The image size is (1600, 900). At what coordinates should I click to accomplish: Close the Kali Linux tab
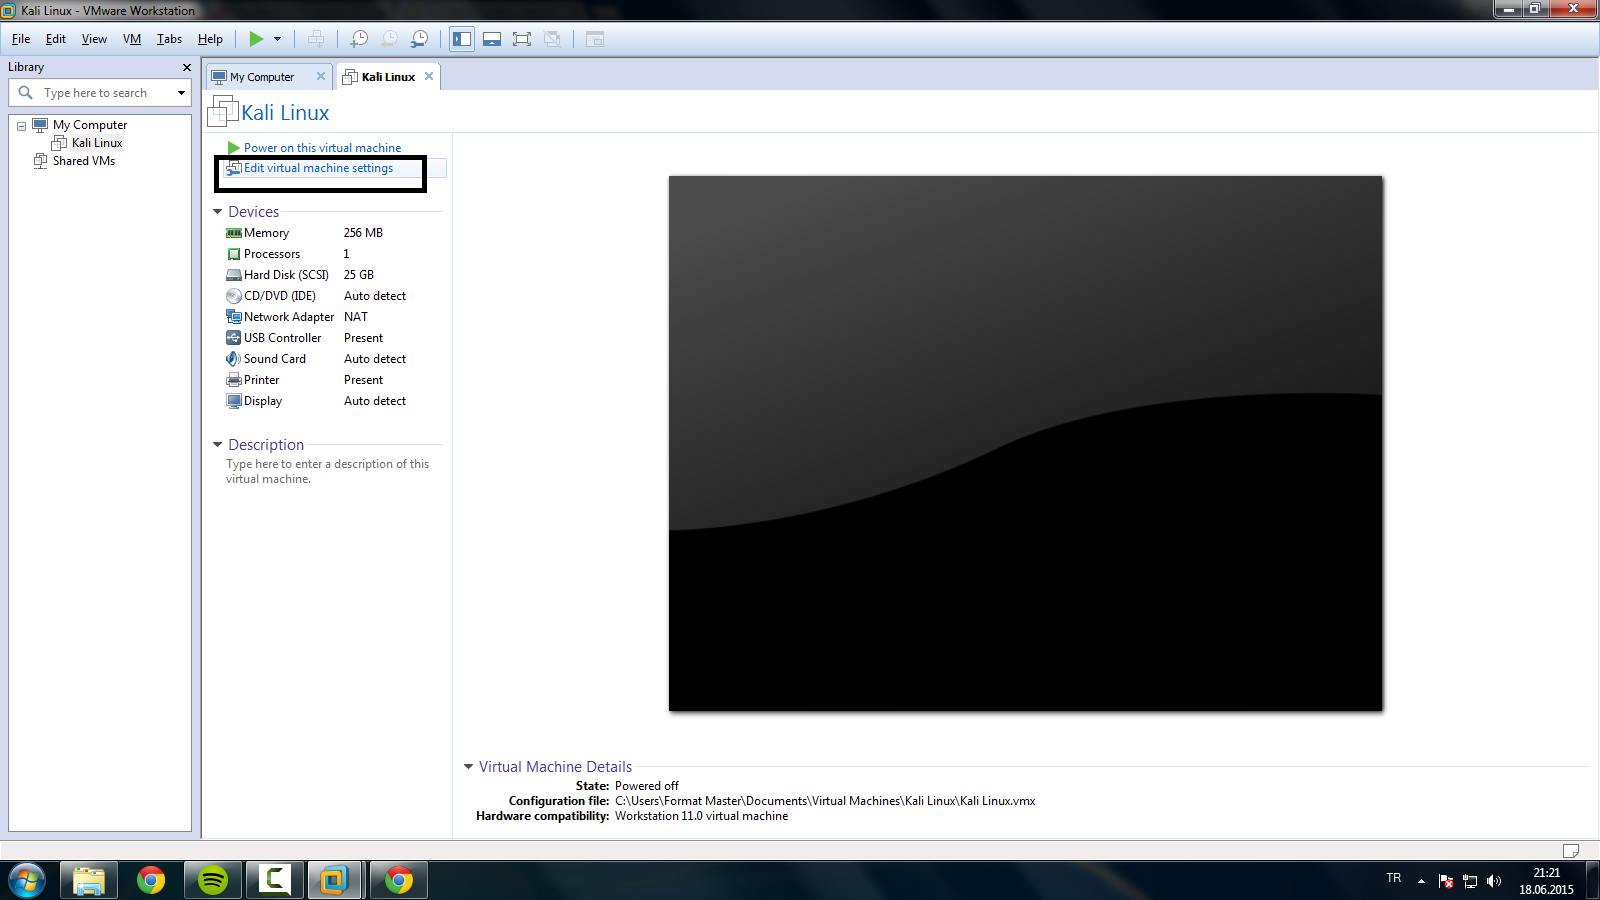pos(429,76)
